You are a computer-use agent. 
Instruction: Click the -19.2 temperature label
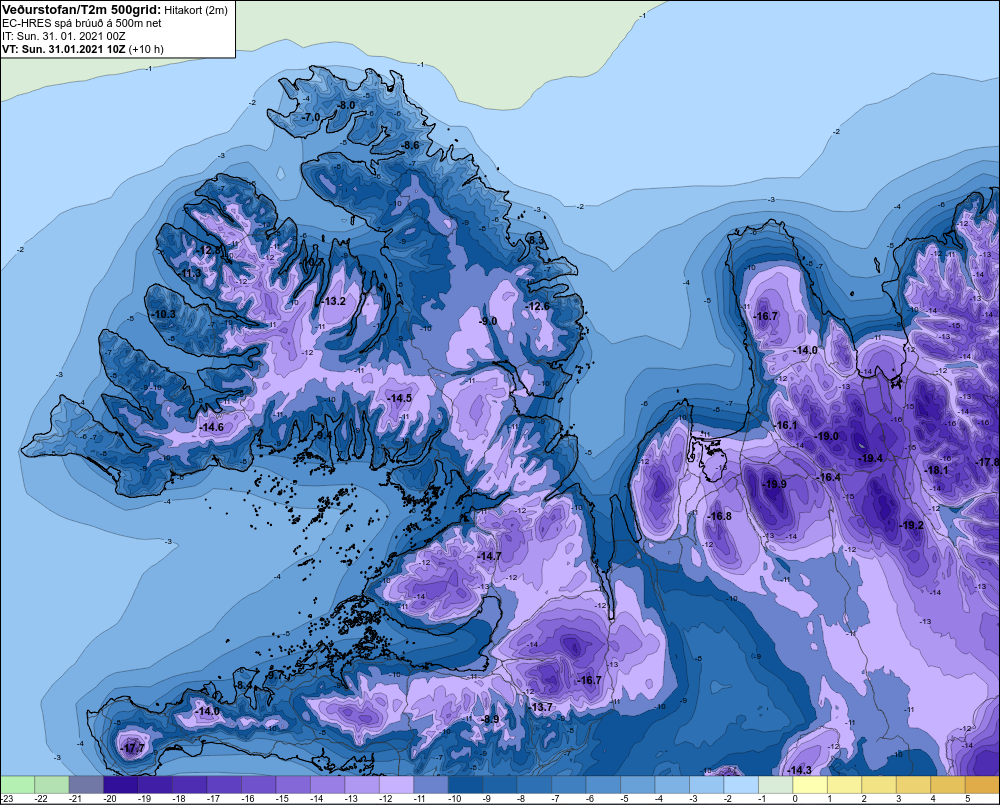(911, 525)
